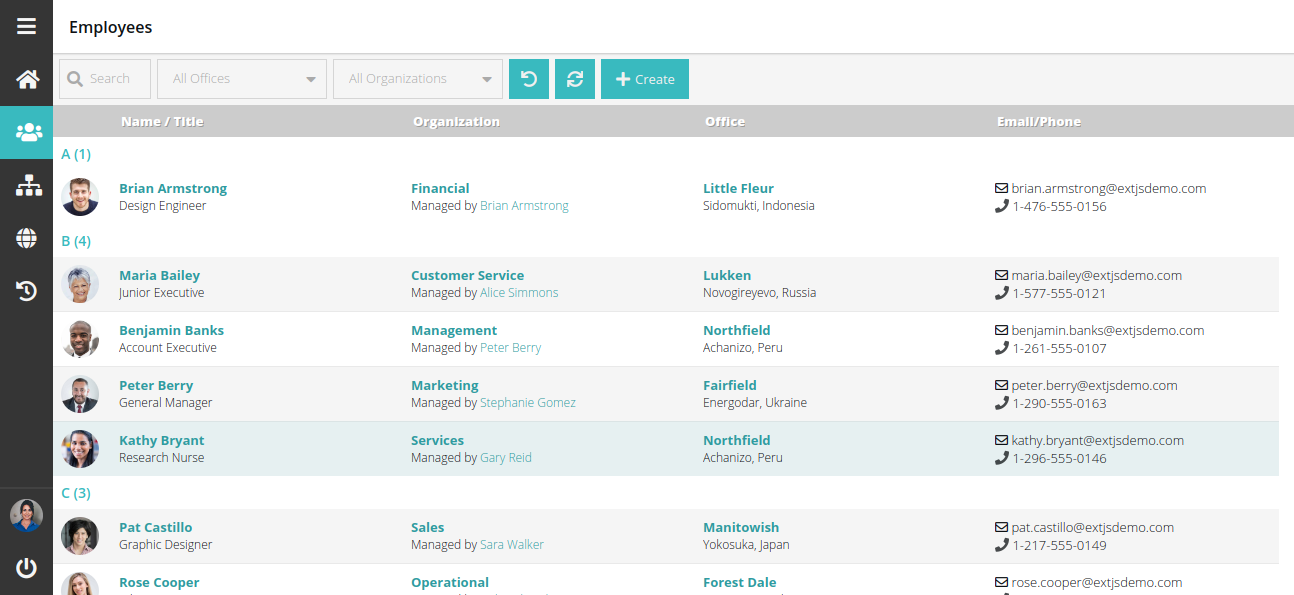Screen dimensions: 1294x595
Task: Click the refresh employees list button
Action: [x=575, y=79]
